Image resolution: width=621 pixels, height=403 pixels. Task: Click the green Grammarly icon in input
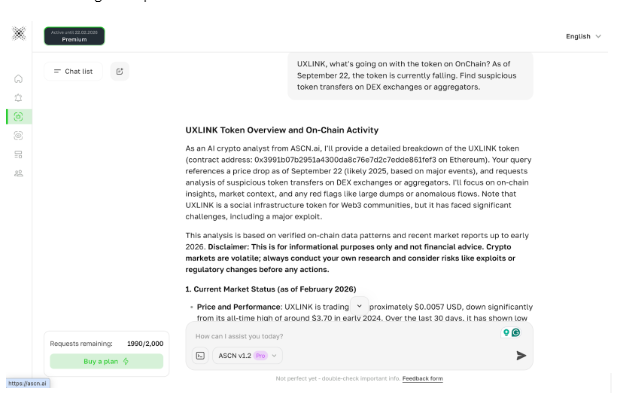[516, 333]
